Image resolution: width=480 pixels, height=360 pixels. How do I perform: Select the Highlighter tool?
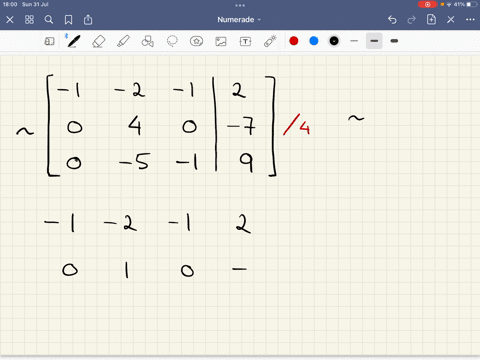tap(123, 41)
